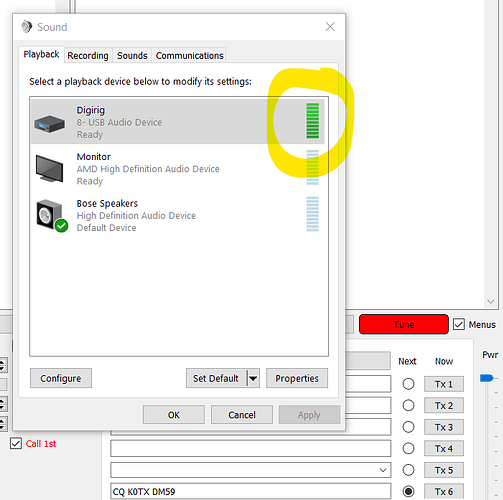Select the Digirig 8- USB Audio Device row
This screenshot has height=500, width=503.
point(177,122)
